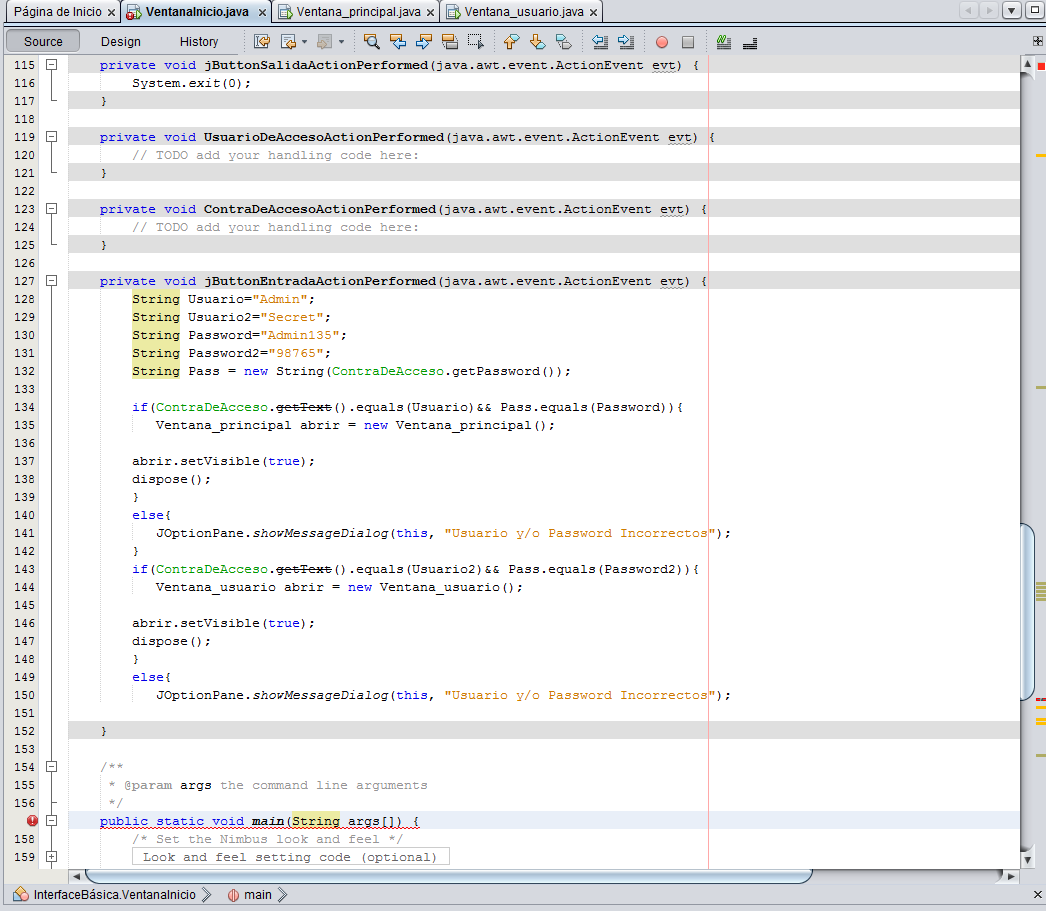This screenshot has width=1046, height=911.
Task: Collapse the UsuarioDeAccesoActionPerformed method fold
Action: (x=51, y=137)
